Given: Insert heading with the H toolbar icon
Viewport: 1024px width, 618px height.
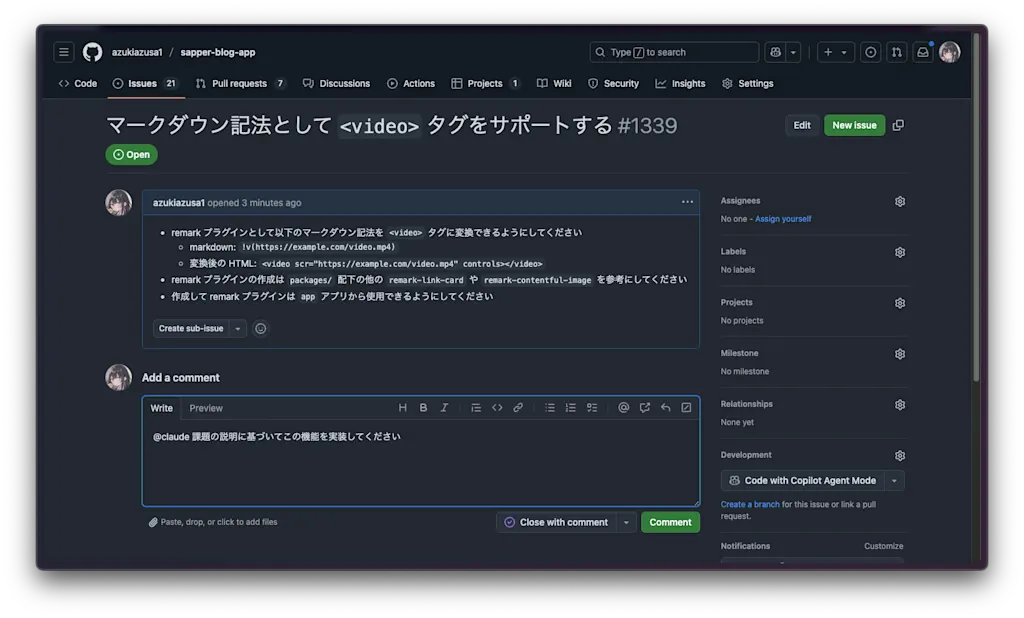Looking at the screenshot, I should point(402,408).
